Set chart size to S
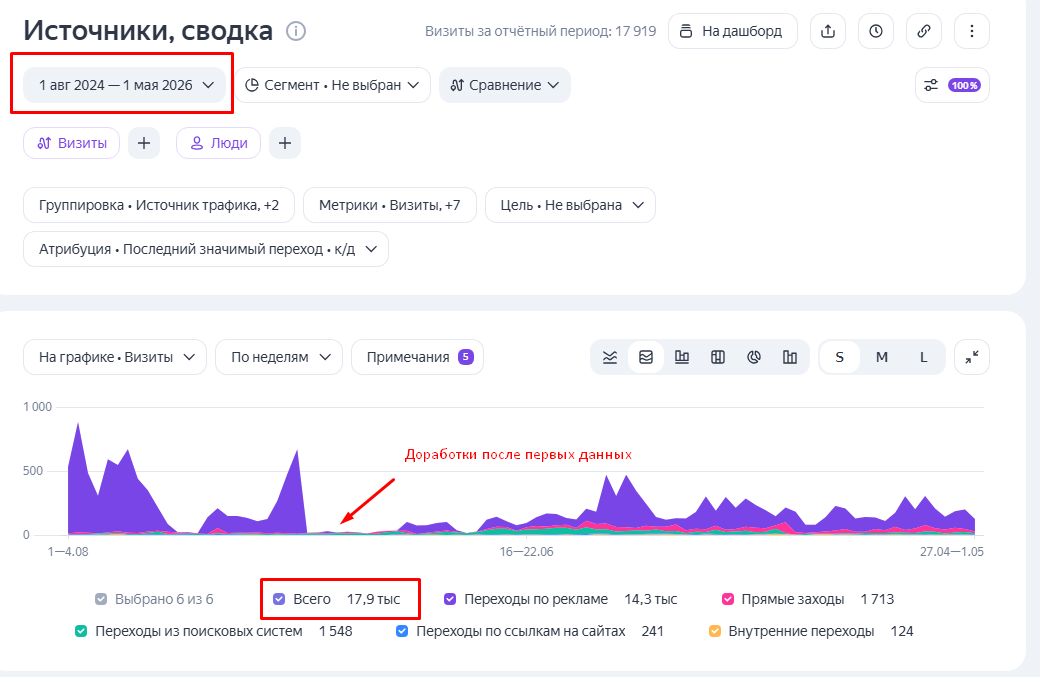Image resolution: width=1040 pixels, height=677 pixels. pos(840,357)
